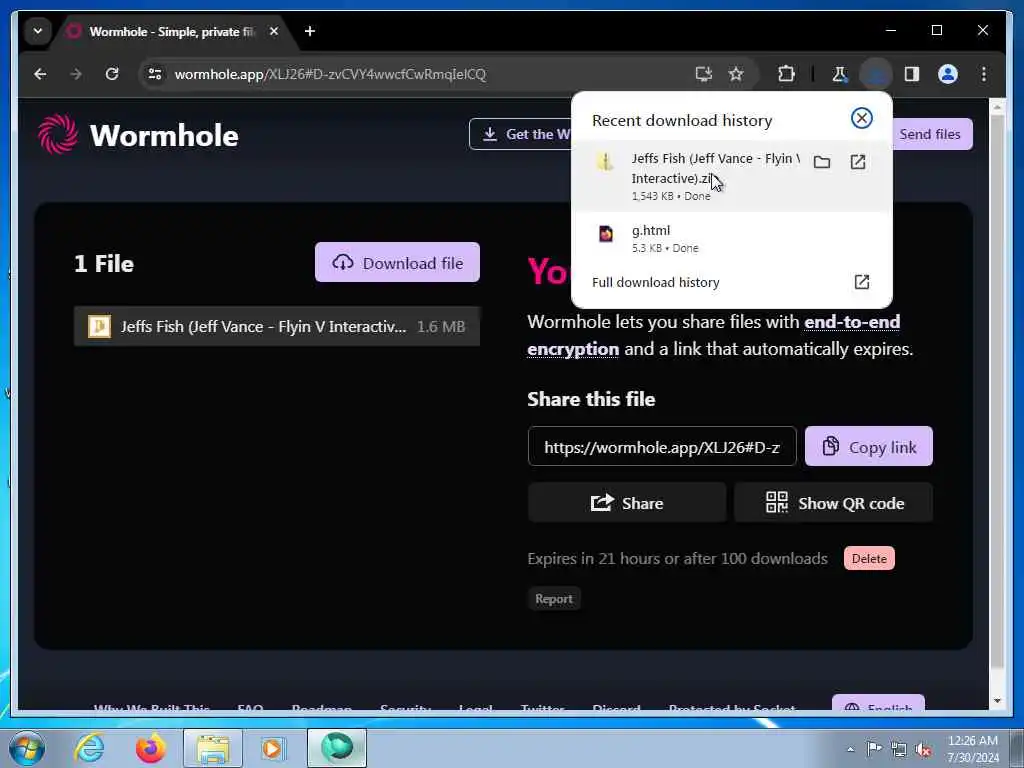Click the page scrollbar up arrow
Screen dimensions: 1024x768
[997, 106]
